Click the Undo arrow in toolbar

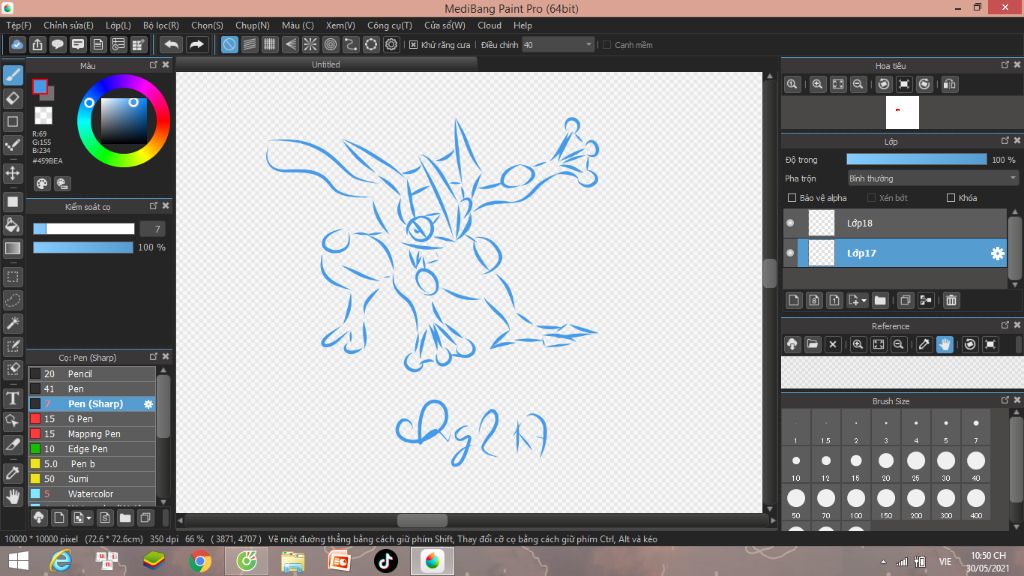point(172,44)
